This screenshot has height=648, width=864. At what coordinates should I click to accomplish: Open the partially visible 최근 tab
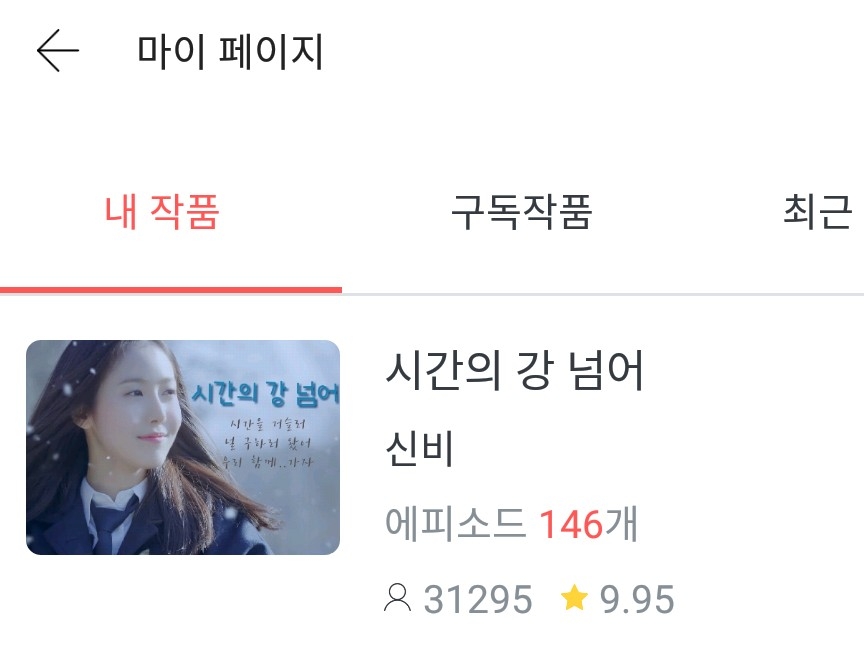pos(818,212)
